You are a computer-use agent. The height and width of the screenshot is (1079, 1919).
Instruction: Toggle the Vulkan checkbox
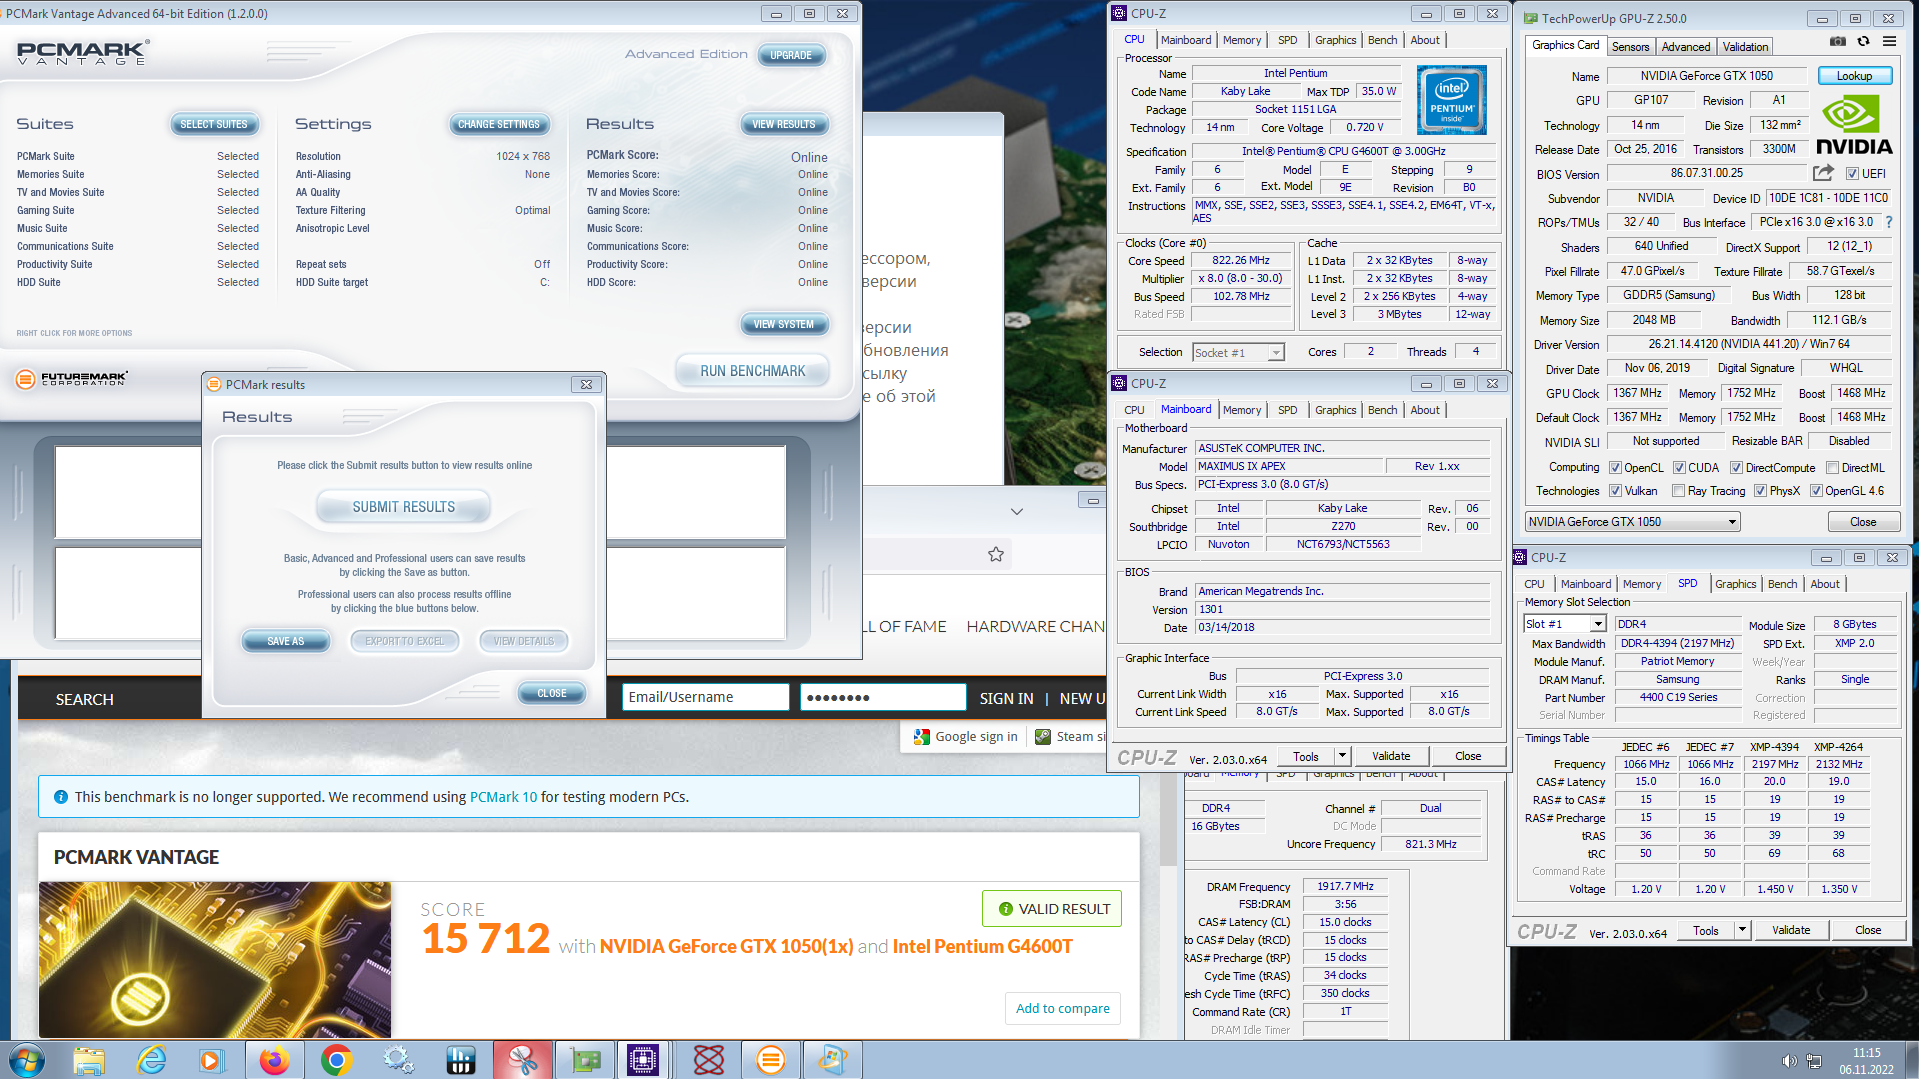pyautogui.click(x=1615, y=491)
